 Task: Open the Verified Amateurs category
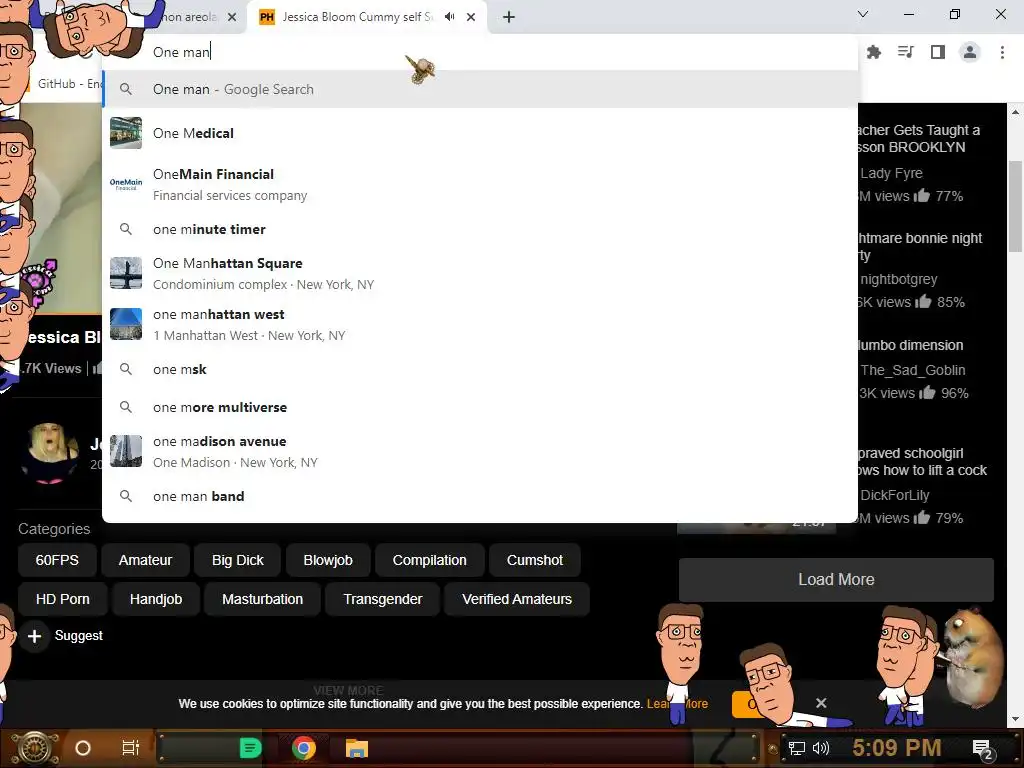(517, 599)
